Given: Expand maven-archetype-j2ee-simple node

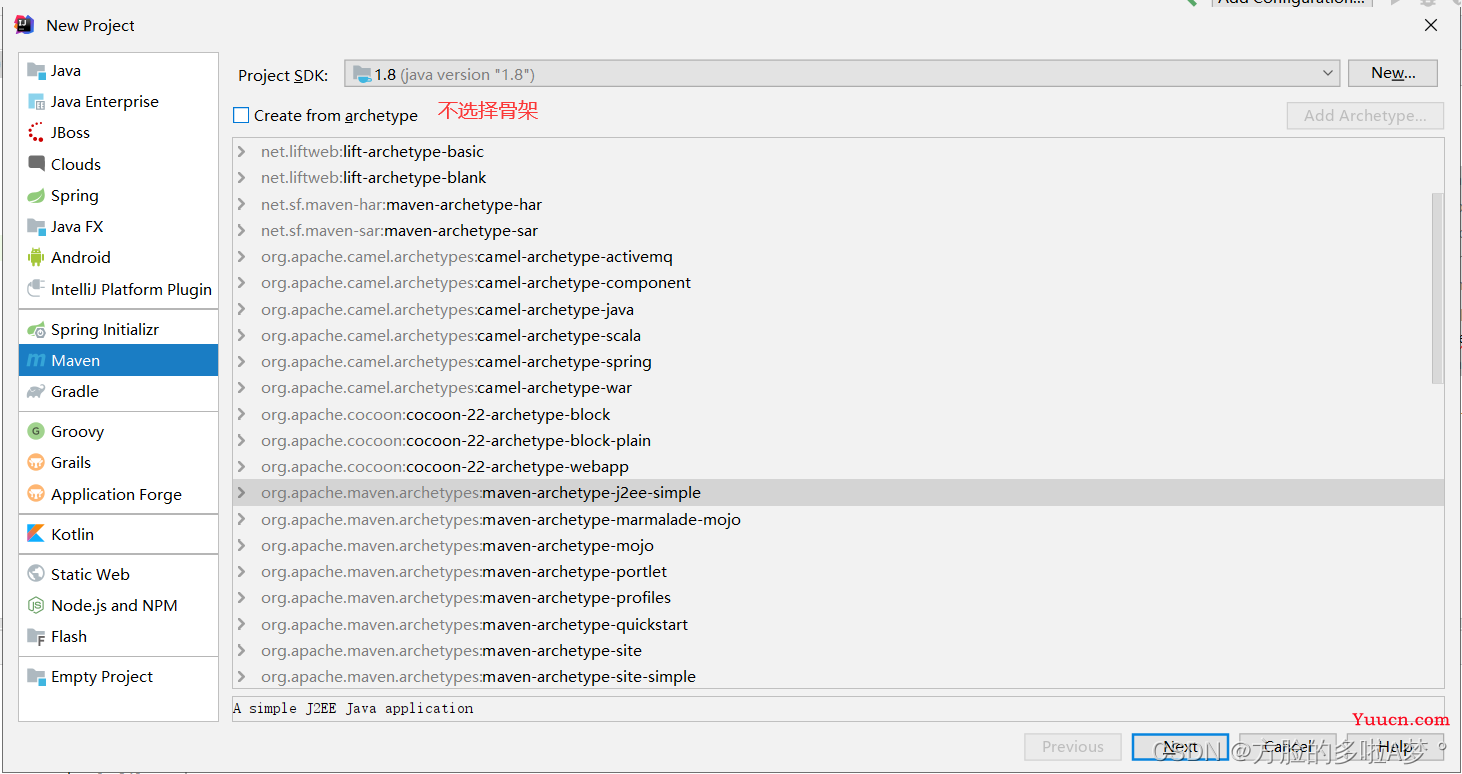Looking at the screenshot, I should [x=241, y=493].
